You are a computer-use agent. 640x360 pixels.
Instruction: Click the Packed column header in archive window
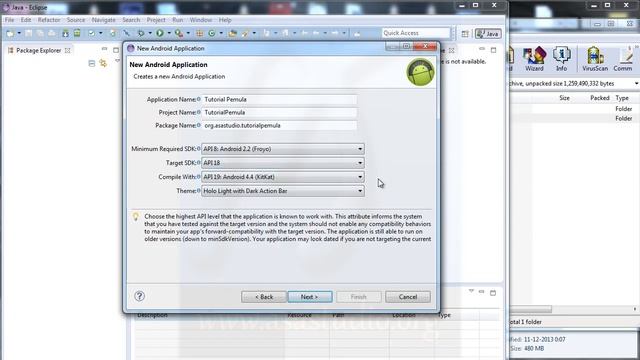coord(600,98)
